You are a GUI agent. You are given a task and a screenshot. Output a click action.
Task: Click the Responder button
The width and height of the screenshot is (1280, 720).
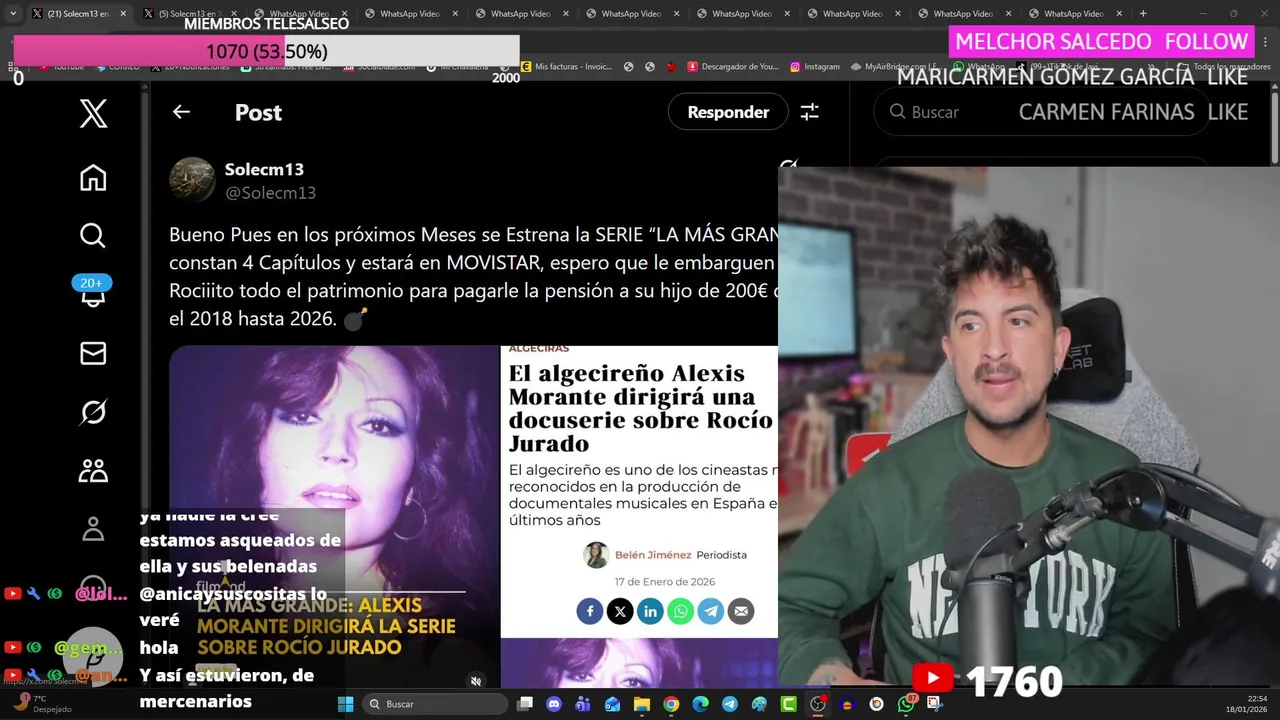click(728, 112)
